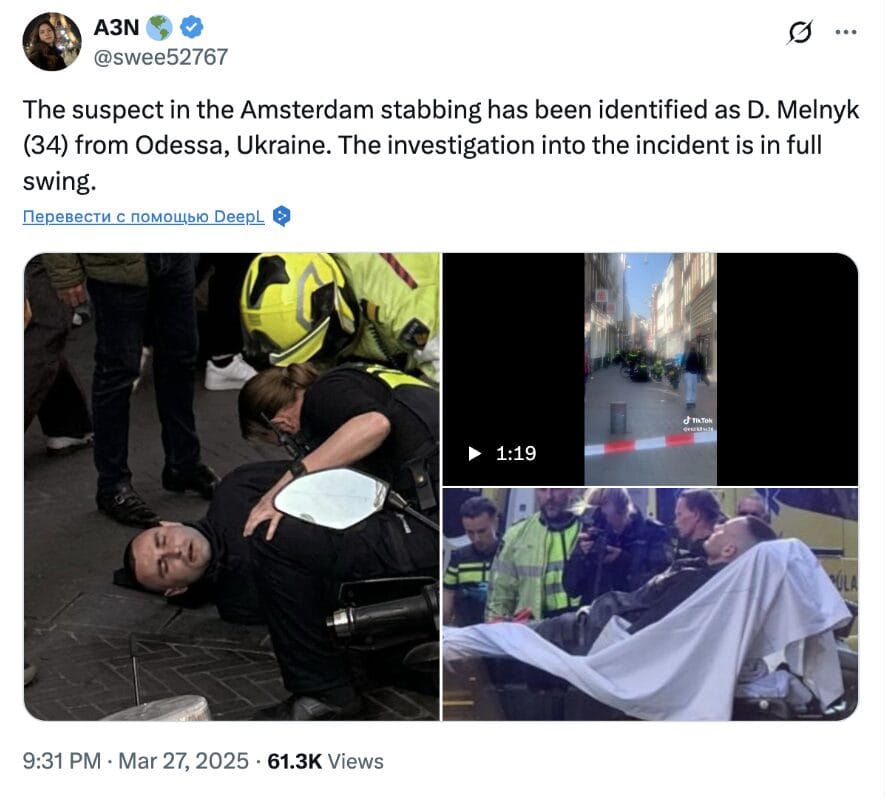Viewport: 886px width, 804px height.
Task: Click the globe emoji beside A3N
Action: tap(159, 28)
